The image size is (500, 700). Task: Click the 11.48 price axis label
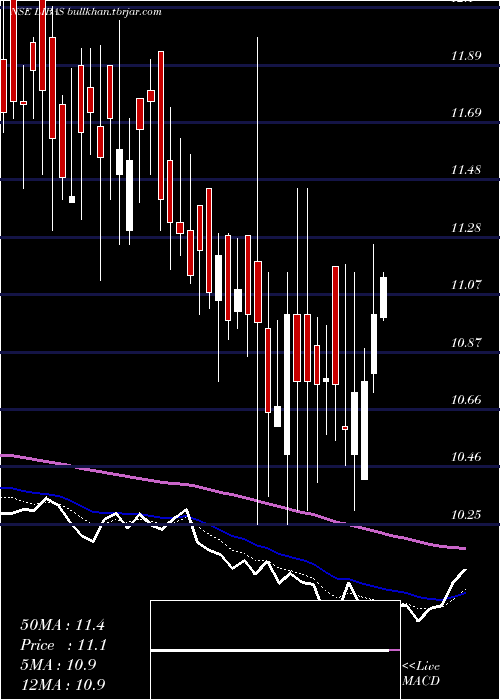pos(467,170)
